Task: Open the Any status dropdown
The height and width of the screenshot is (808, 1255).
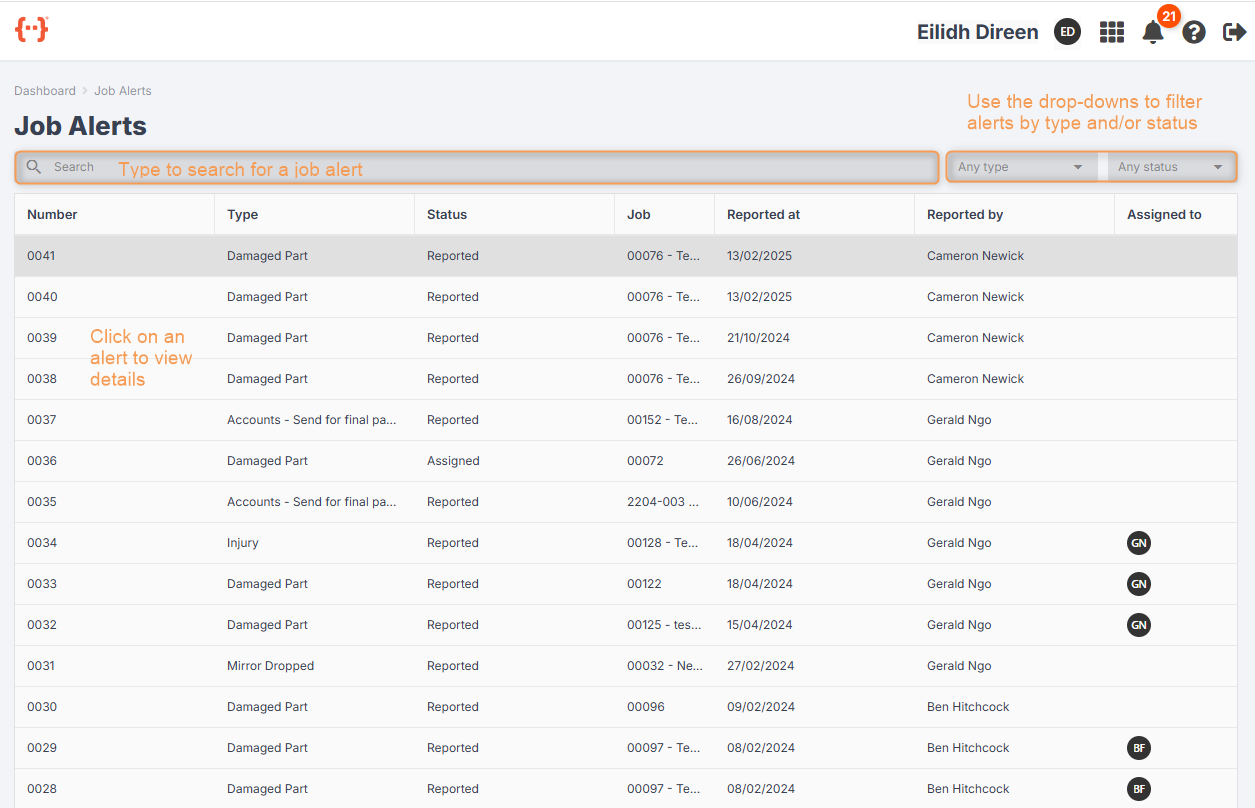Action: tap(1171, 167)
